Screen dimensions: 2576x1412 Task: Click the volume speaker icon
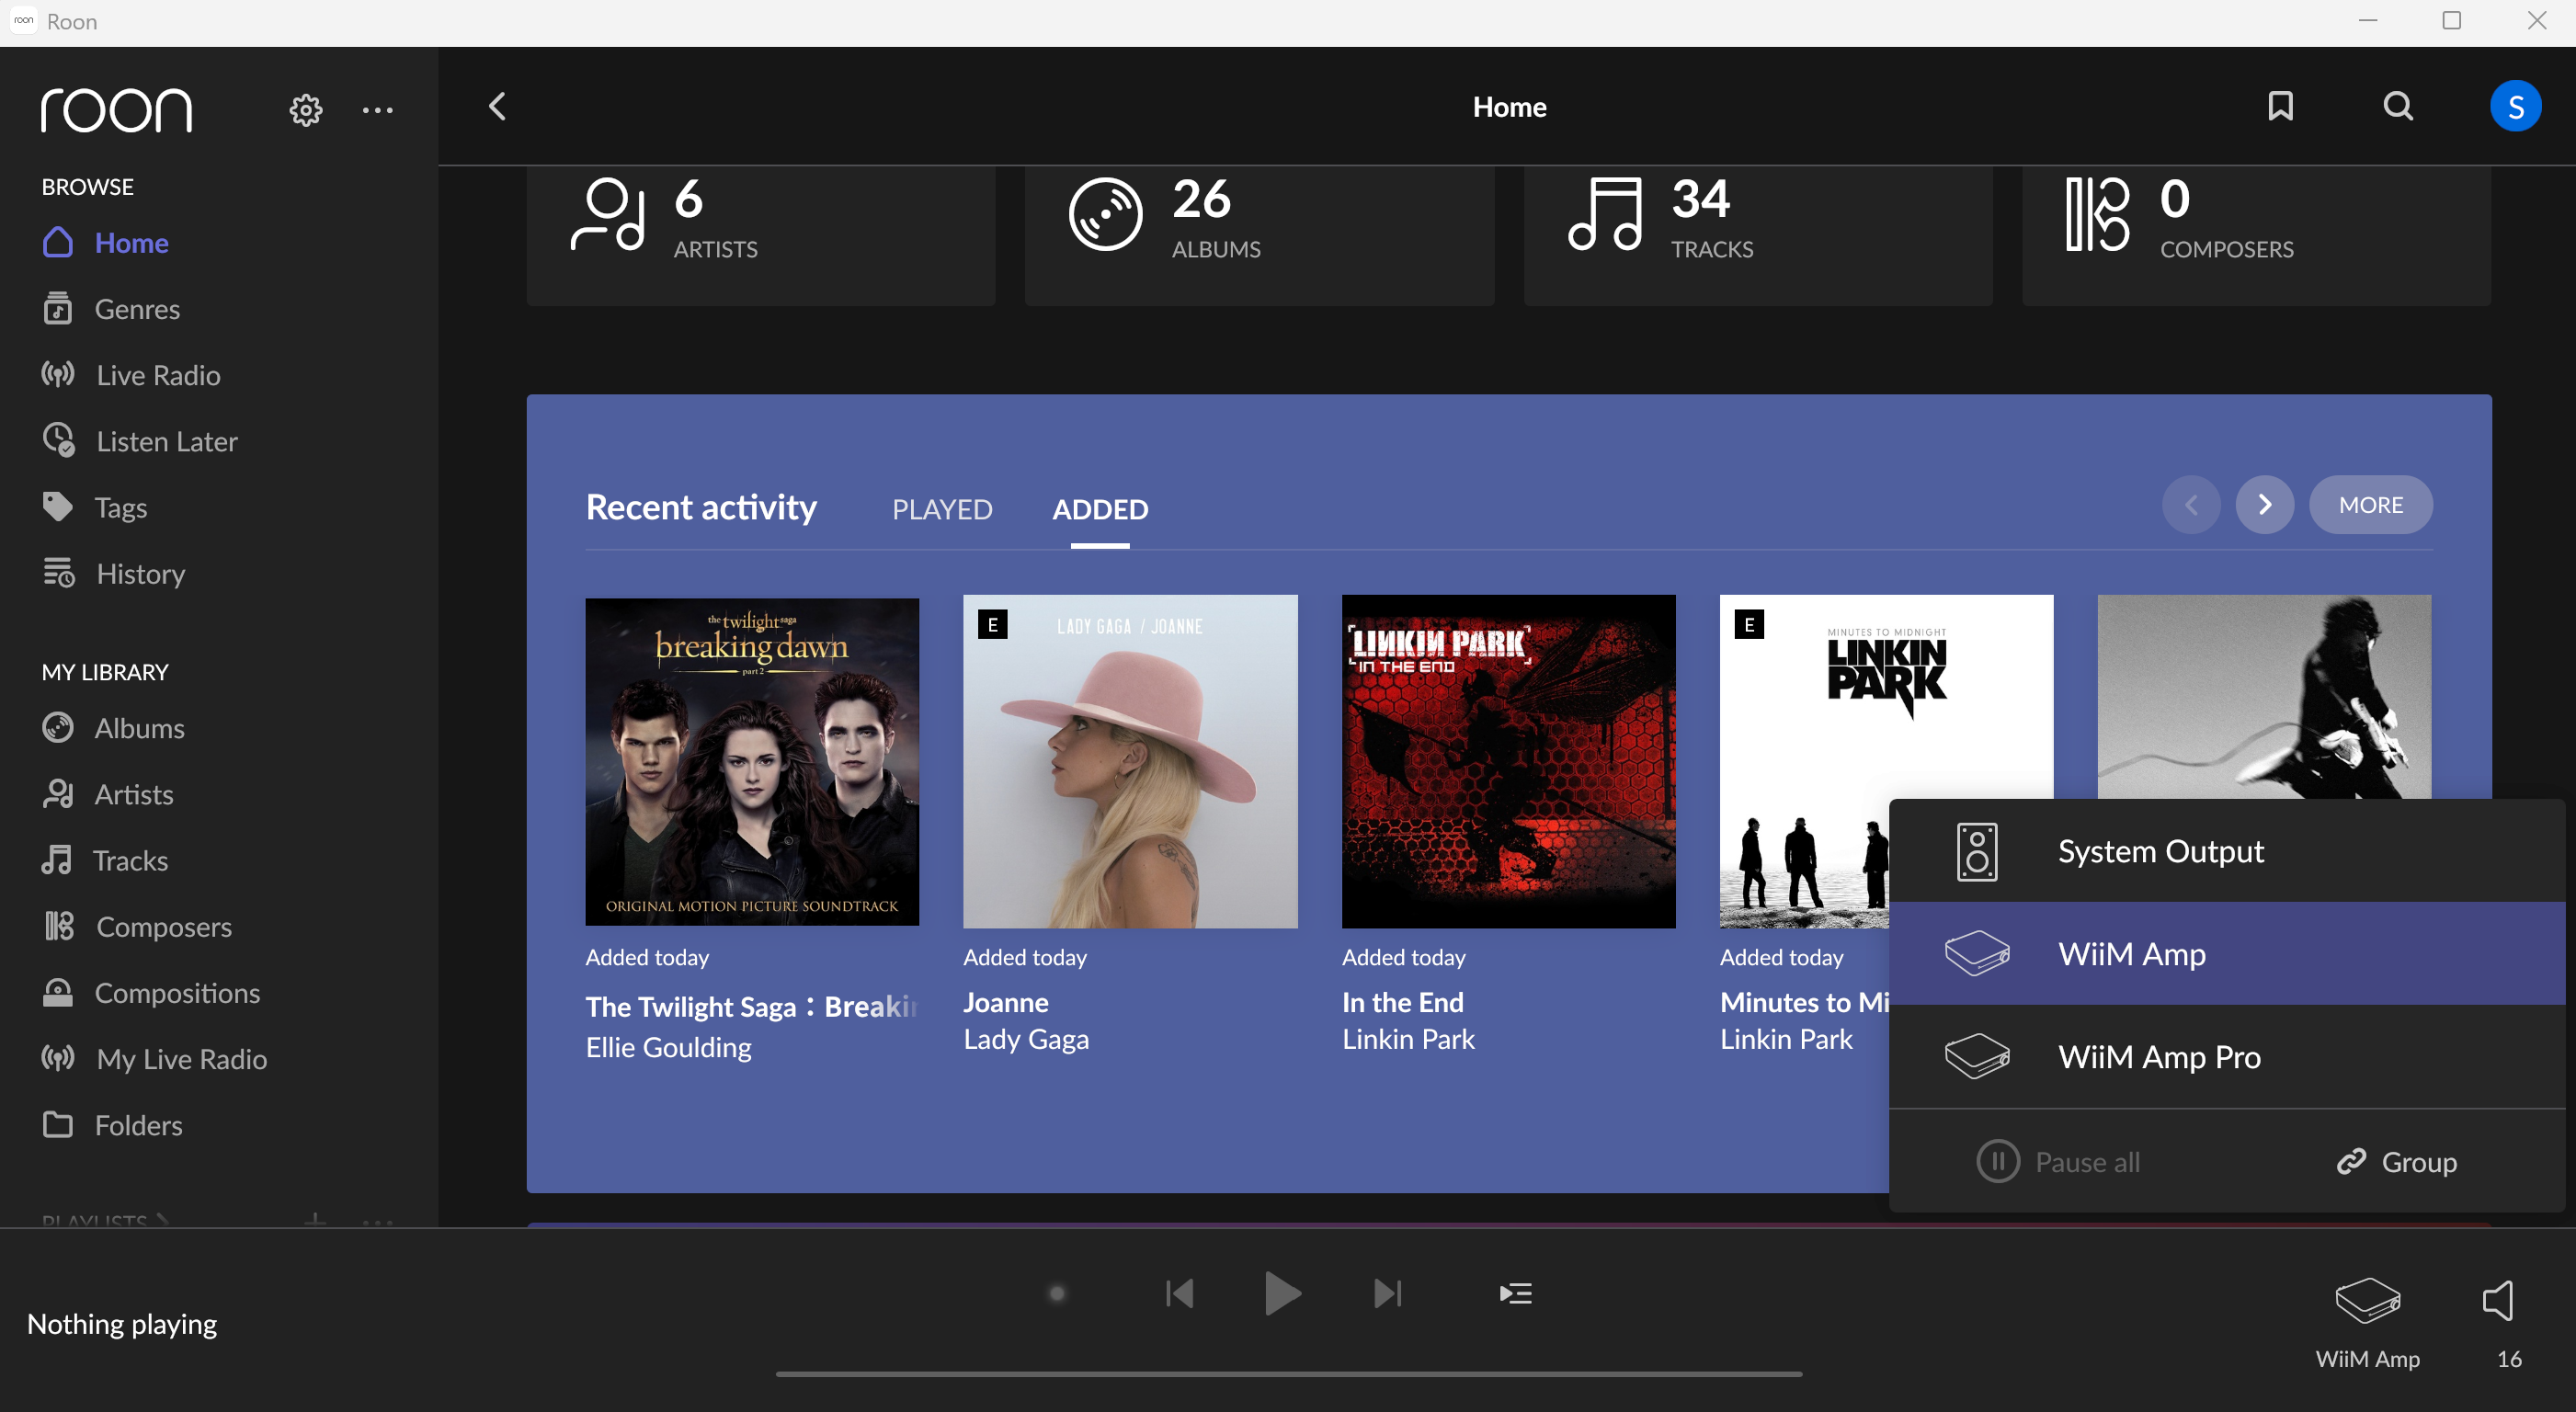(2498, 1300)
